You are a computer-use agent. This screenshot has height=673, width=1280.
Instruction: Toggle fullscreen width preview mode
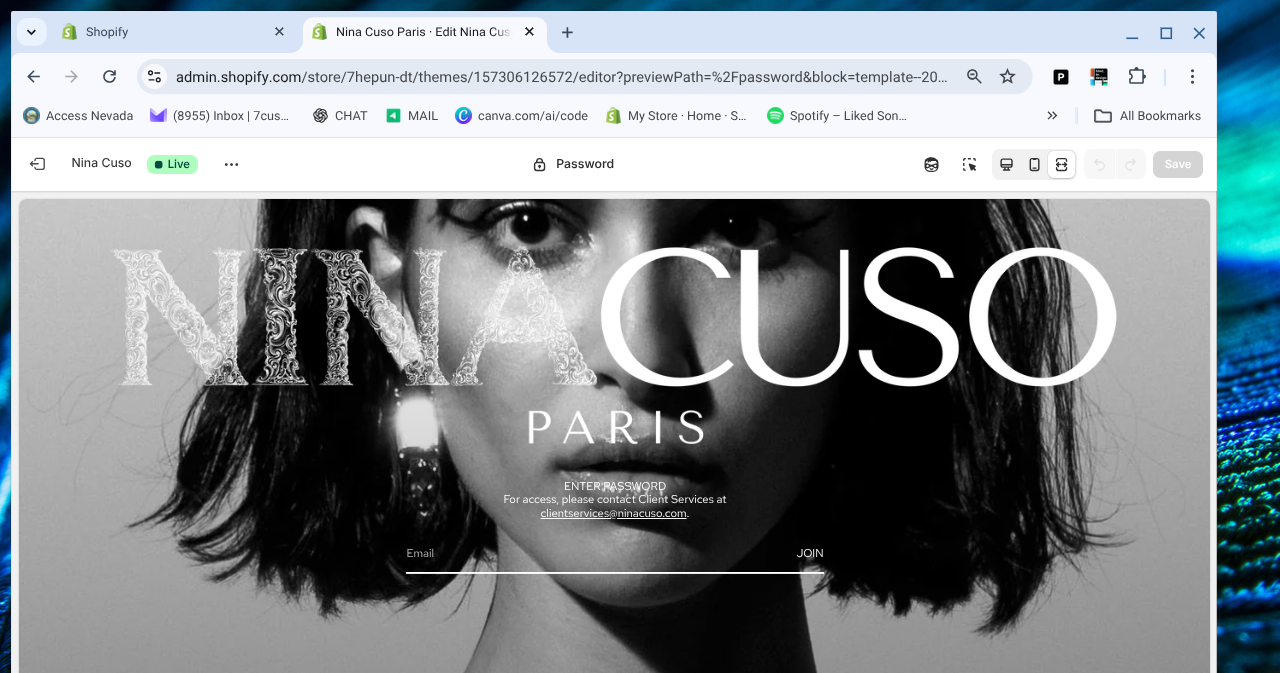point(1062,165)
